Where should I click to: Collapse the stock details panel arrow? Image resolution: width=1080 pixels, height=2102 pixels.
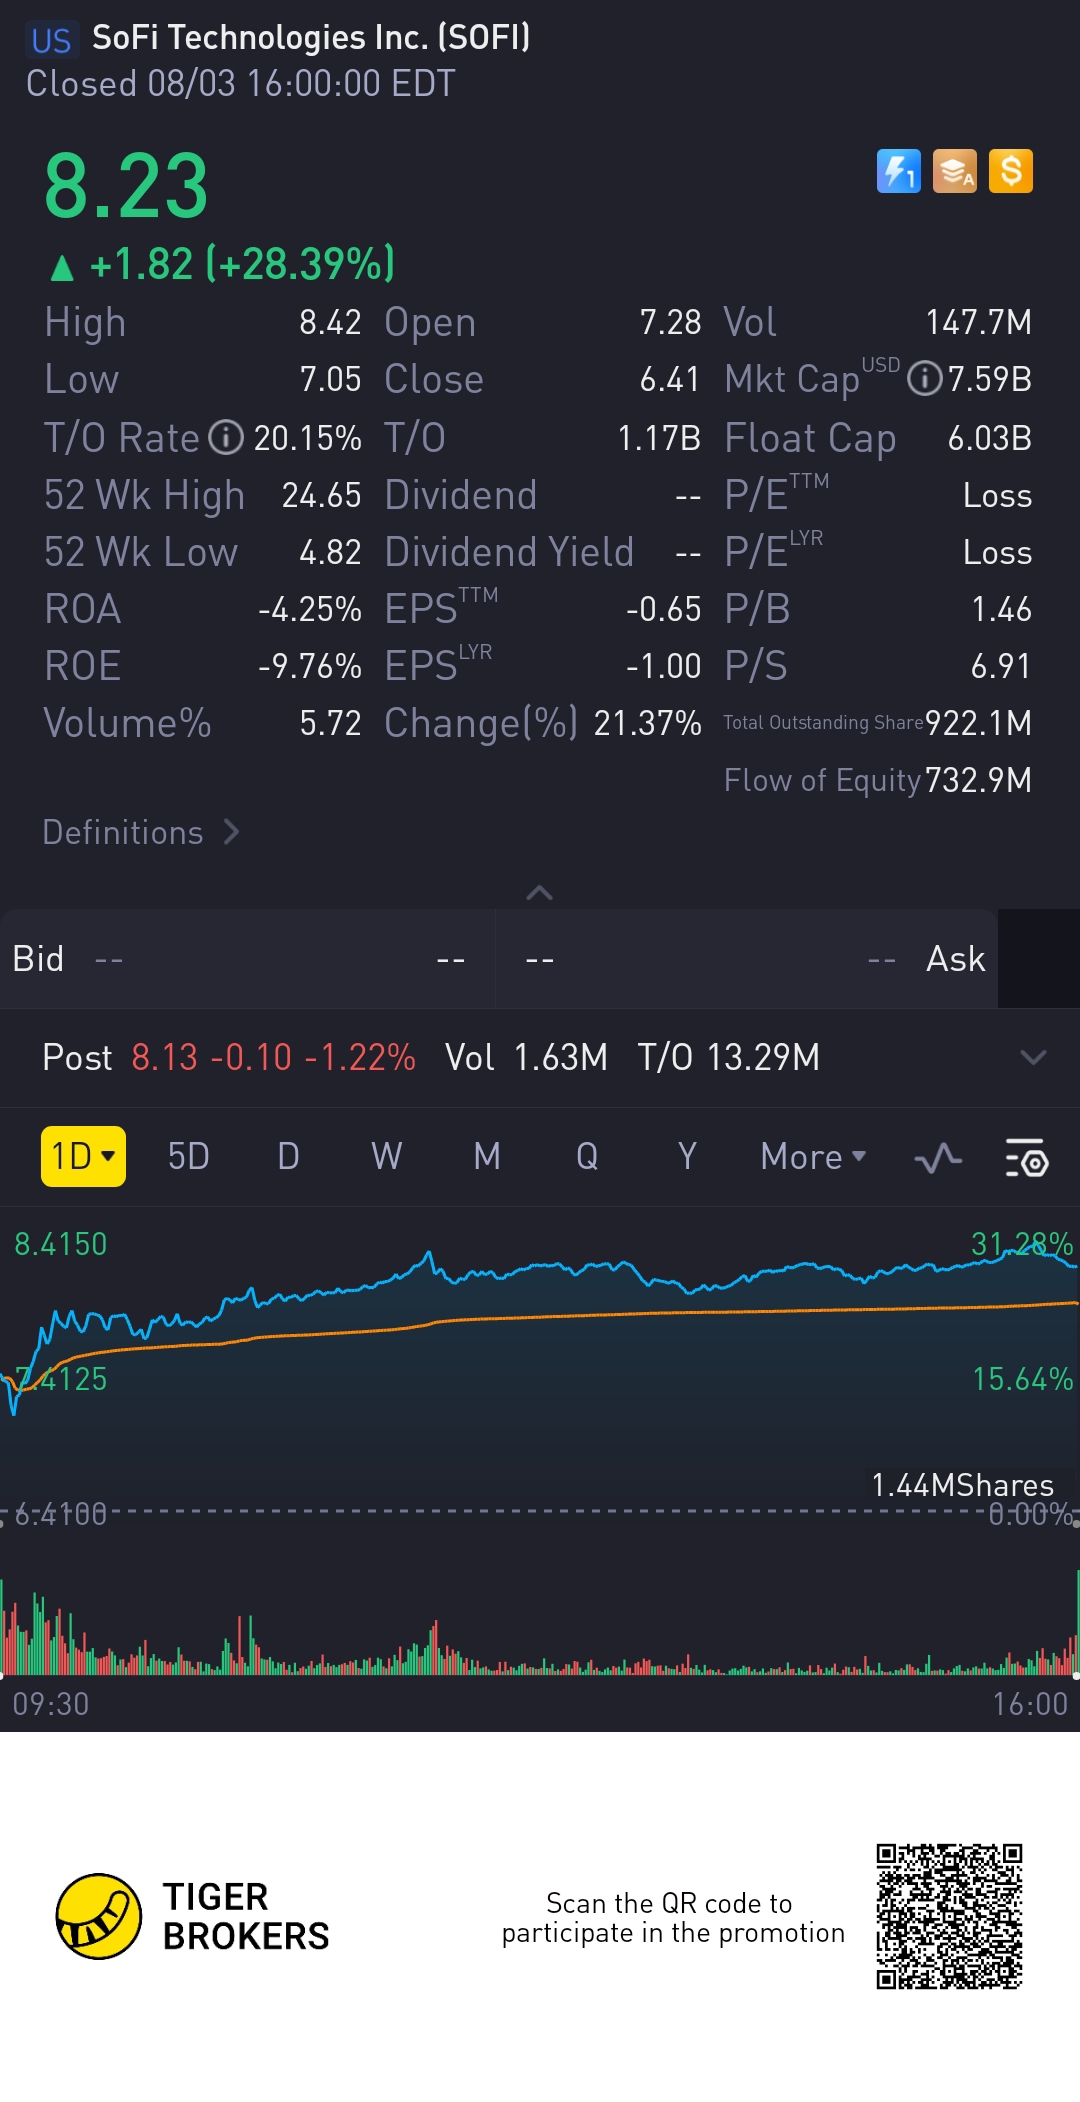pyautogui.click(x=539, y=893)
